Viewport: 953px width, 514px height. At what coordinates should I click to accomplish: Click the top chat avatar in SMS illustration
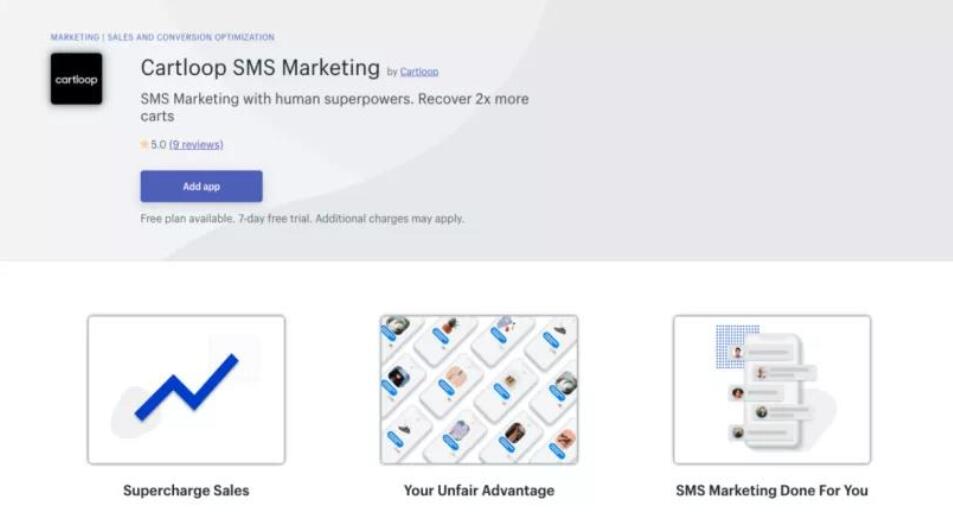tap(738, 353)
